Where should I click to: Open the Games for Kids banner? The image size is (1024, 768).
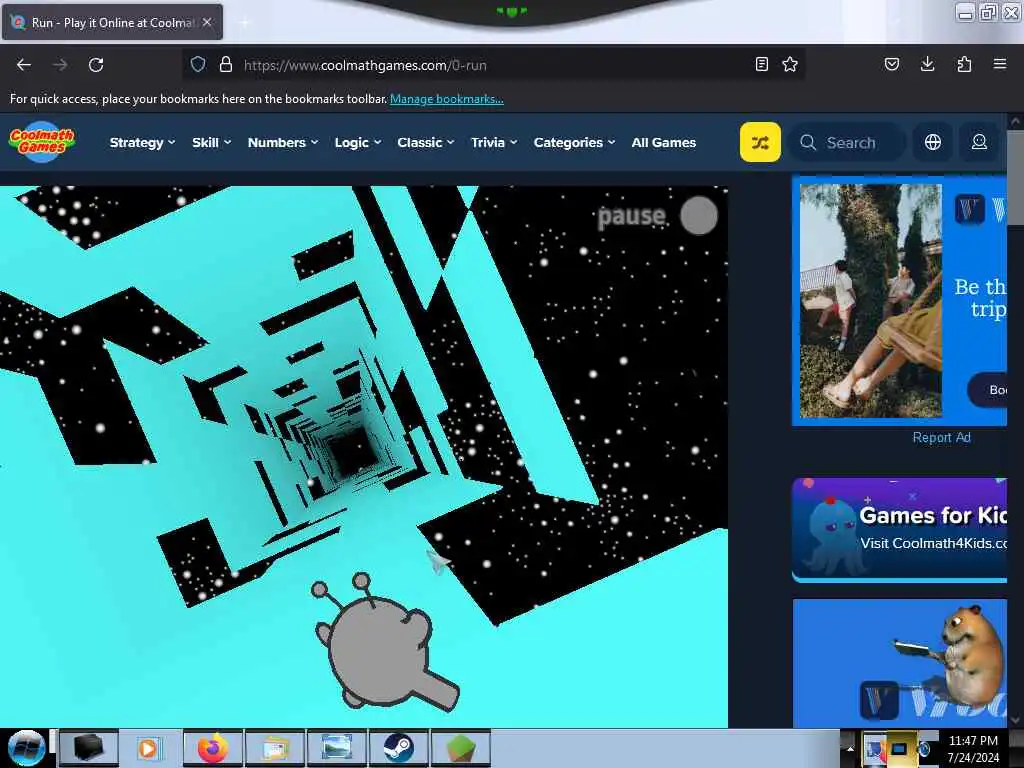(x=900, y=530)
